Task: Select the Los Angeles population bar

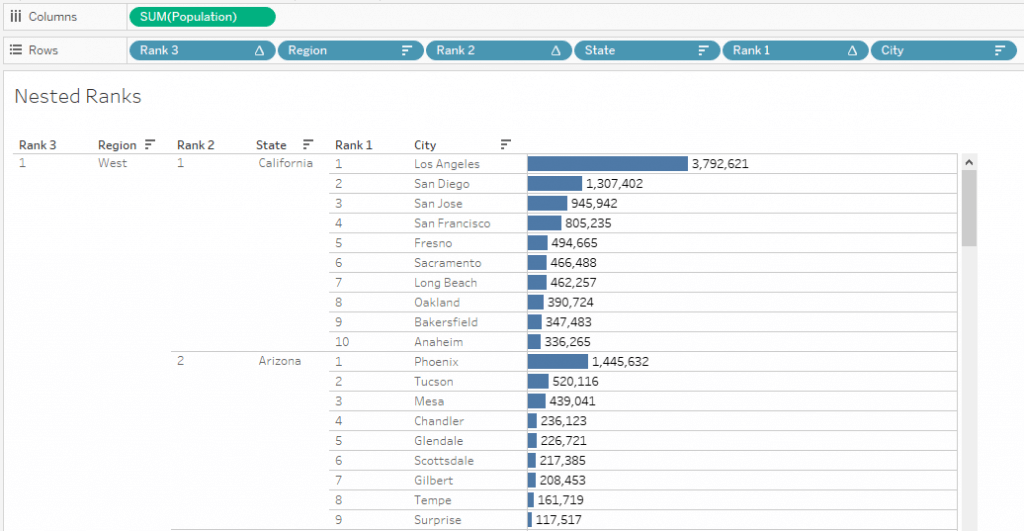Action: pyautogui.click(x=607, y=163)
